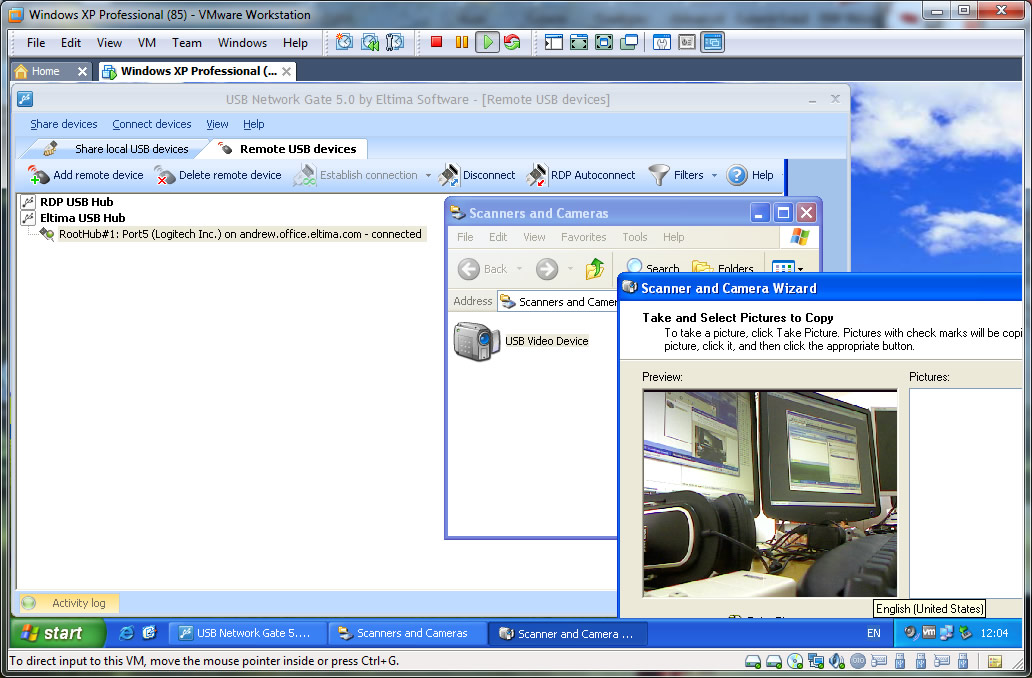Switch to Scanners and Cameras taskbar button

(x=408, y=633)
